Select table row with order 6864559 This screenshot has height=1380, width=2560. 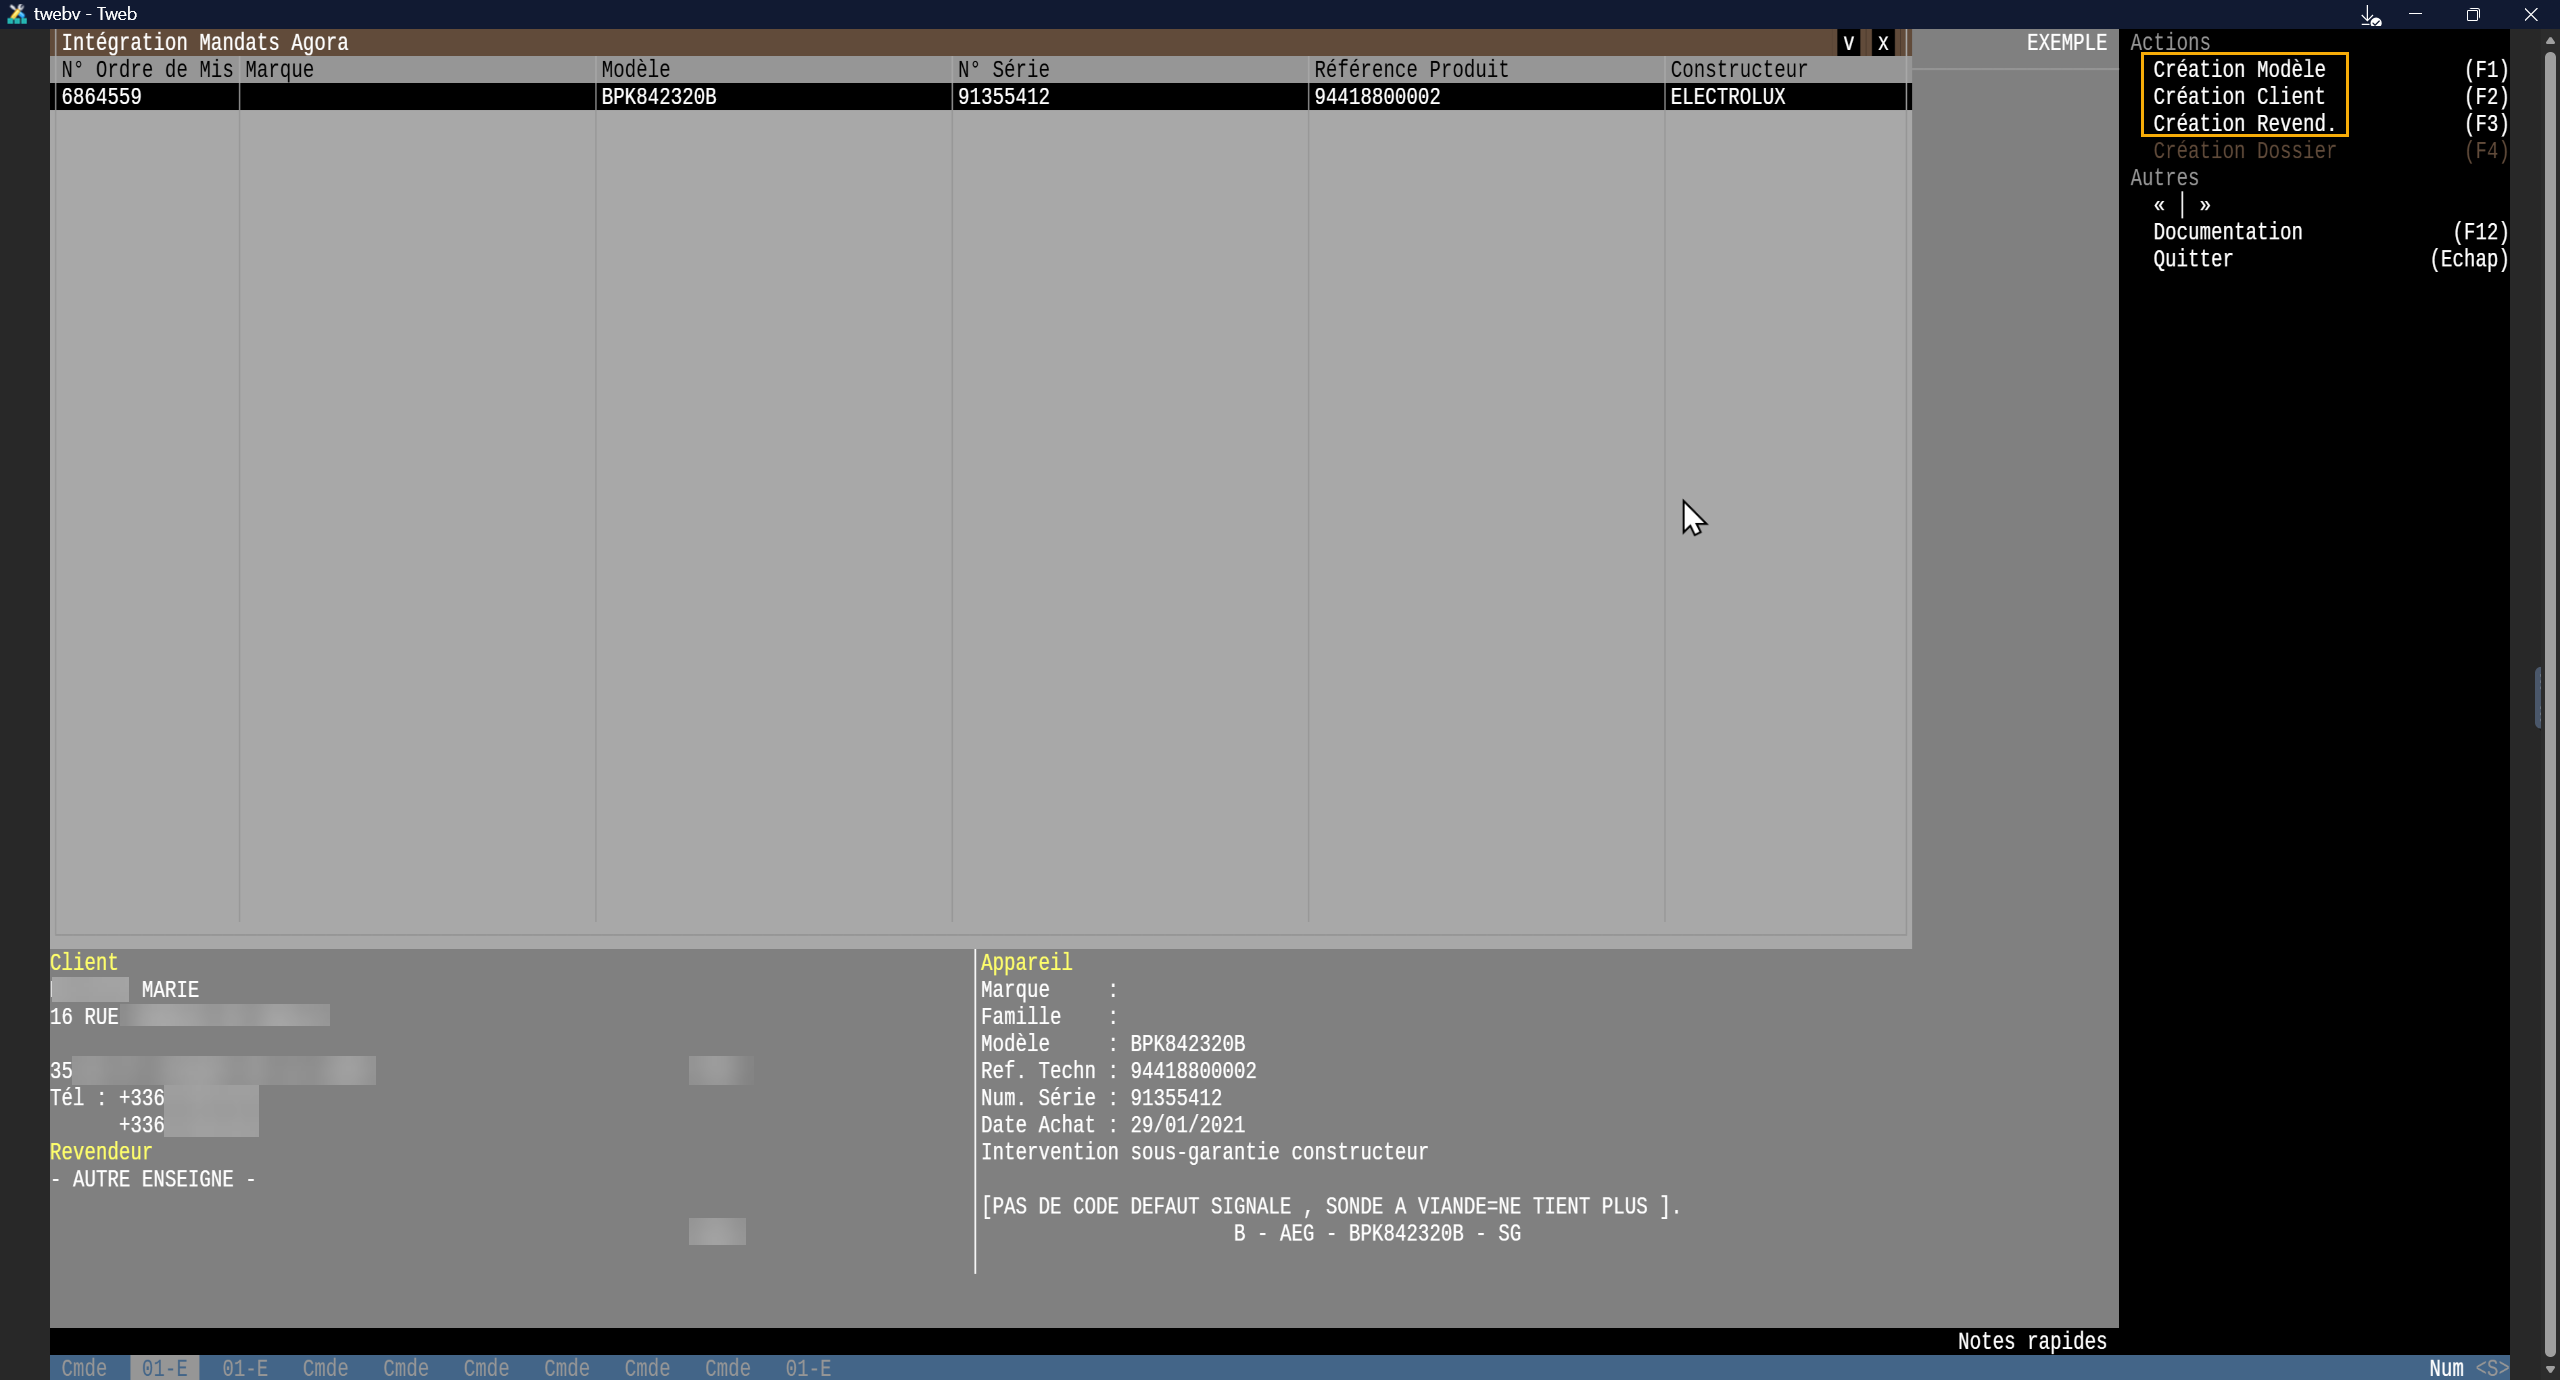click(x=102, y=97)
